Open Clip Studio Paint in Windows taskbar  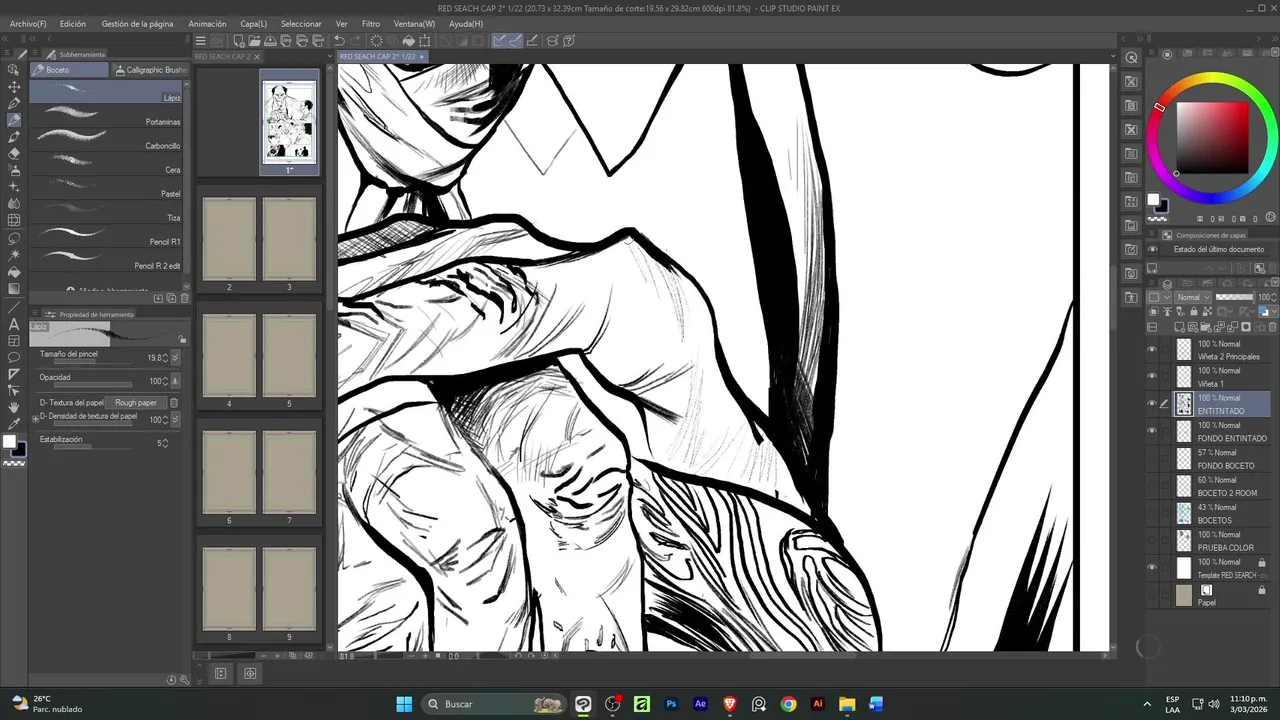coord(583,704)
